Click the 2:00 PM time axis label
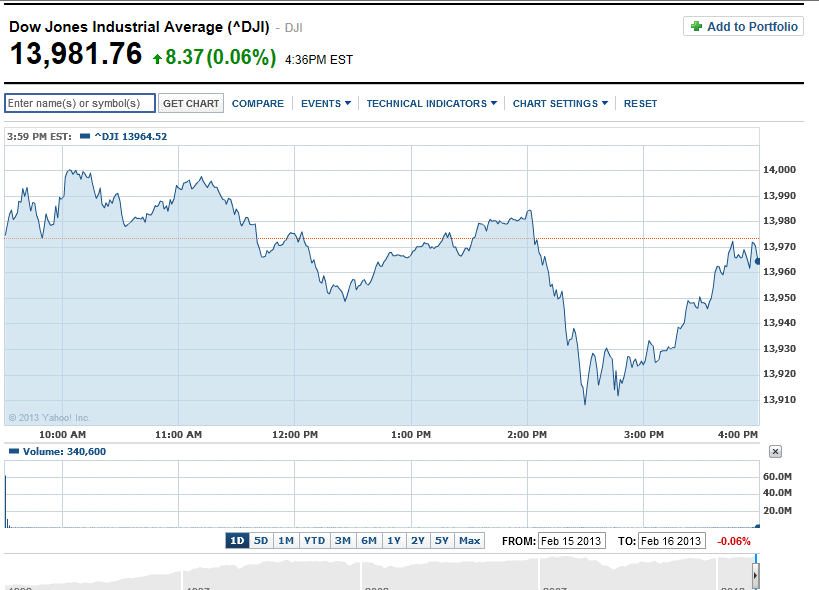Image resolution: width=819 pixels, height=590 pixels. click(527, 434)
